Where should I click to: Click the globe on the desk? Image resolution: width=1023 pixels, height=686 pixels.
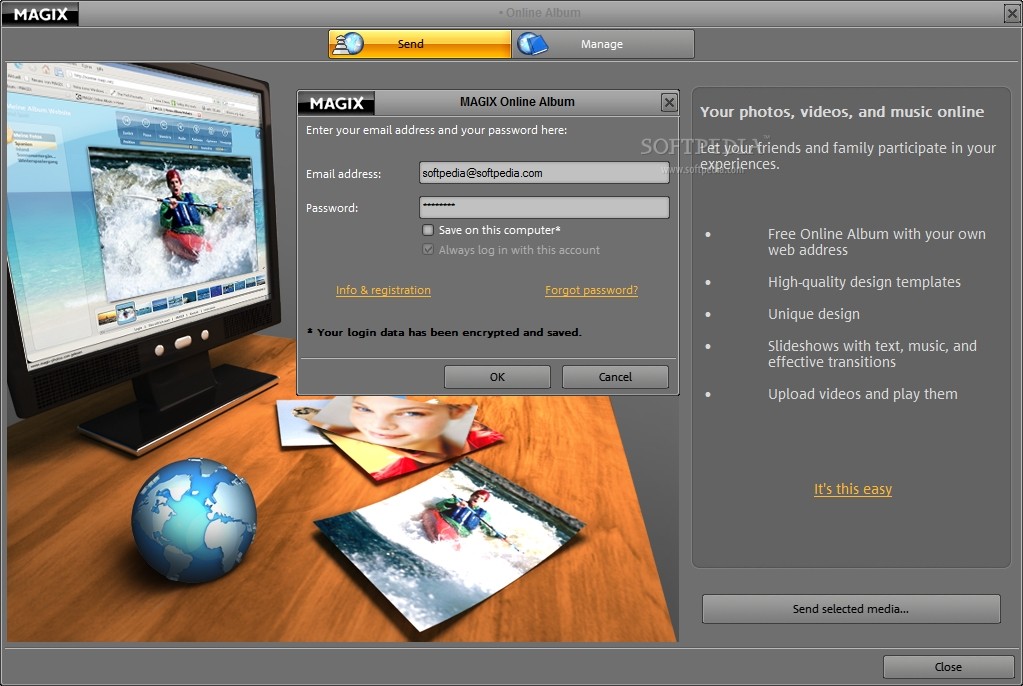(194, 520)
